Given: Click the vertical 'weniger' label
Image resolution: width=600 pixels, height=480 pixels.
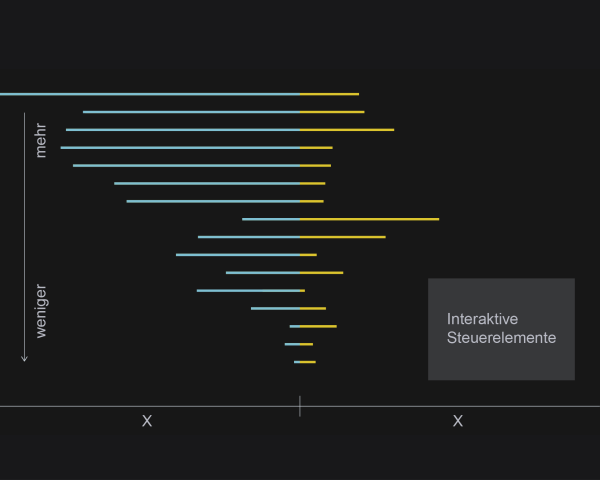Looking at the screenshot, I should 41,311.
